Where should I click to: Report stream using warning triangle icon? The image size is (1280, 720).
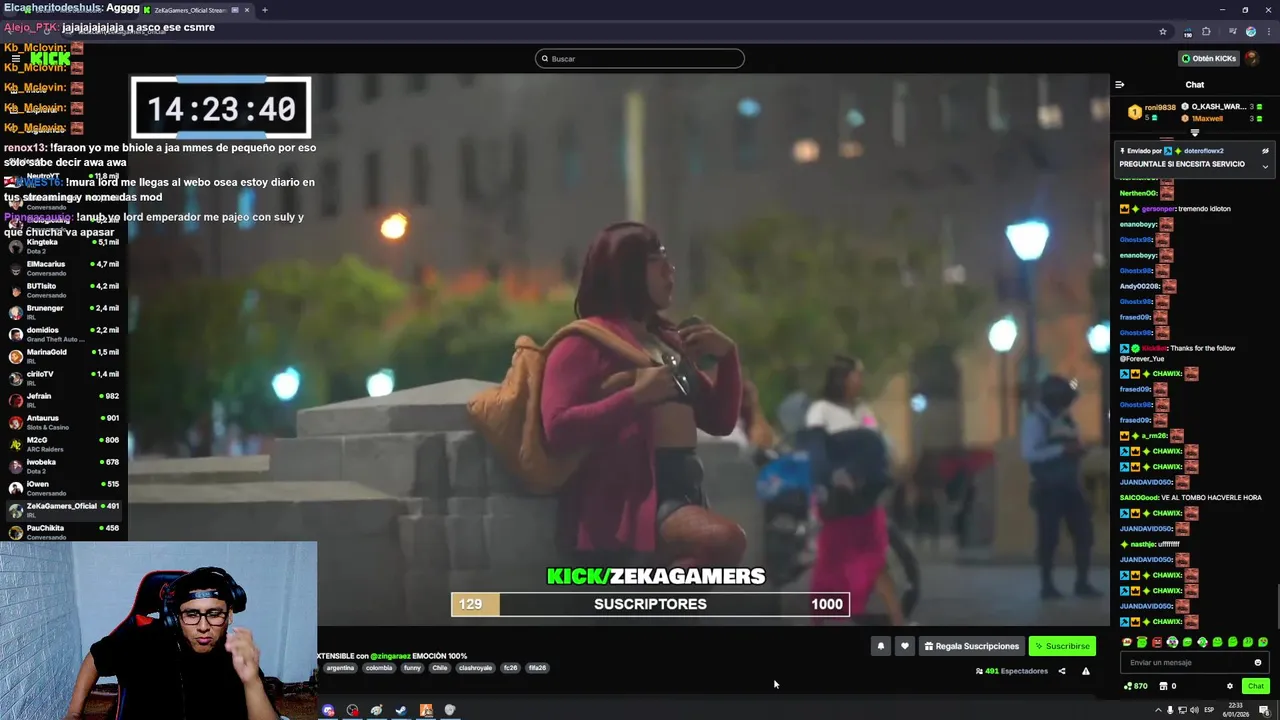point(1086,671)
